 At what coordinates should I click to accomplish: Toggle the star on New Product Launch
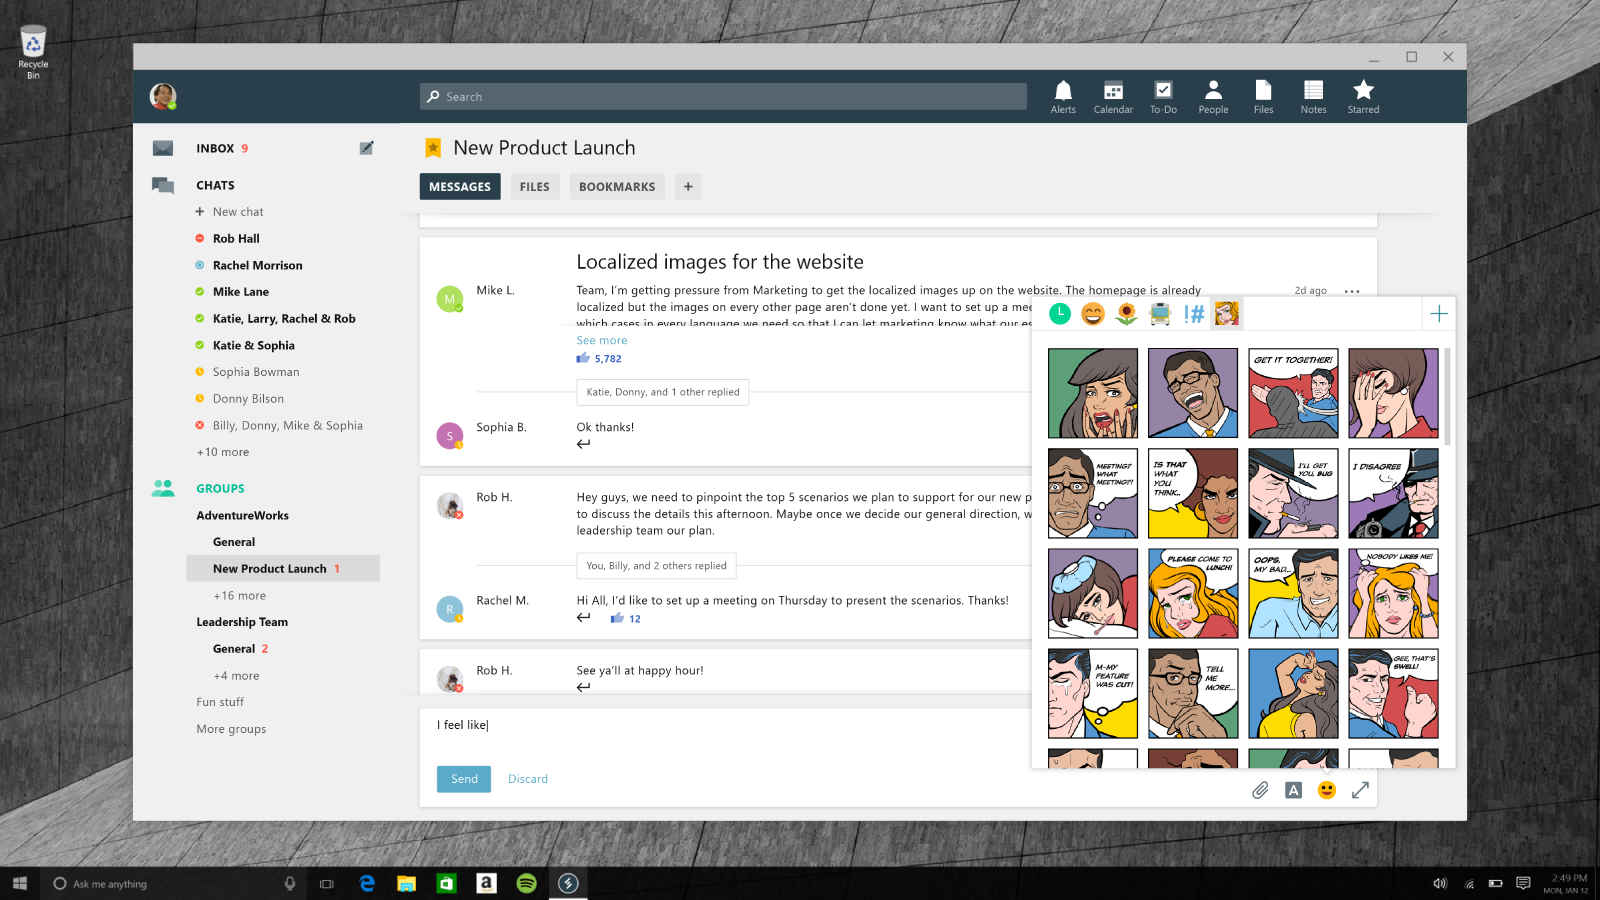coord(433,148)
